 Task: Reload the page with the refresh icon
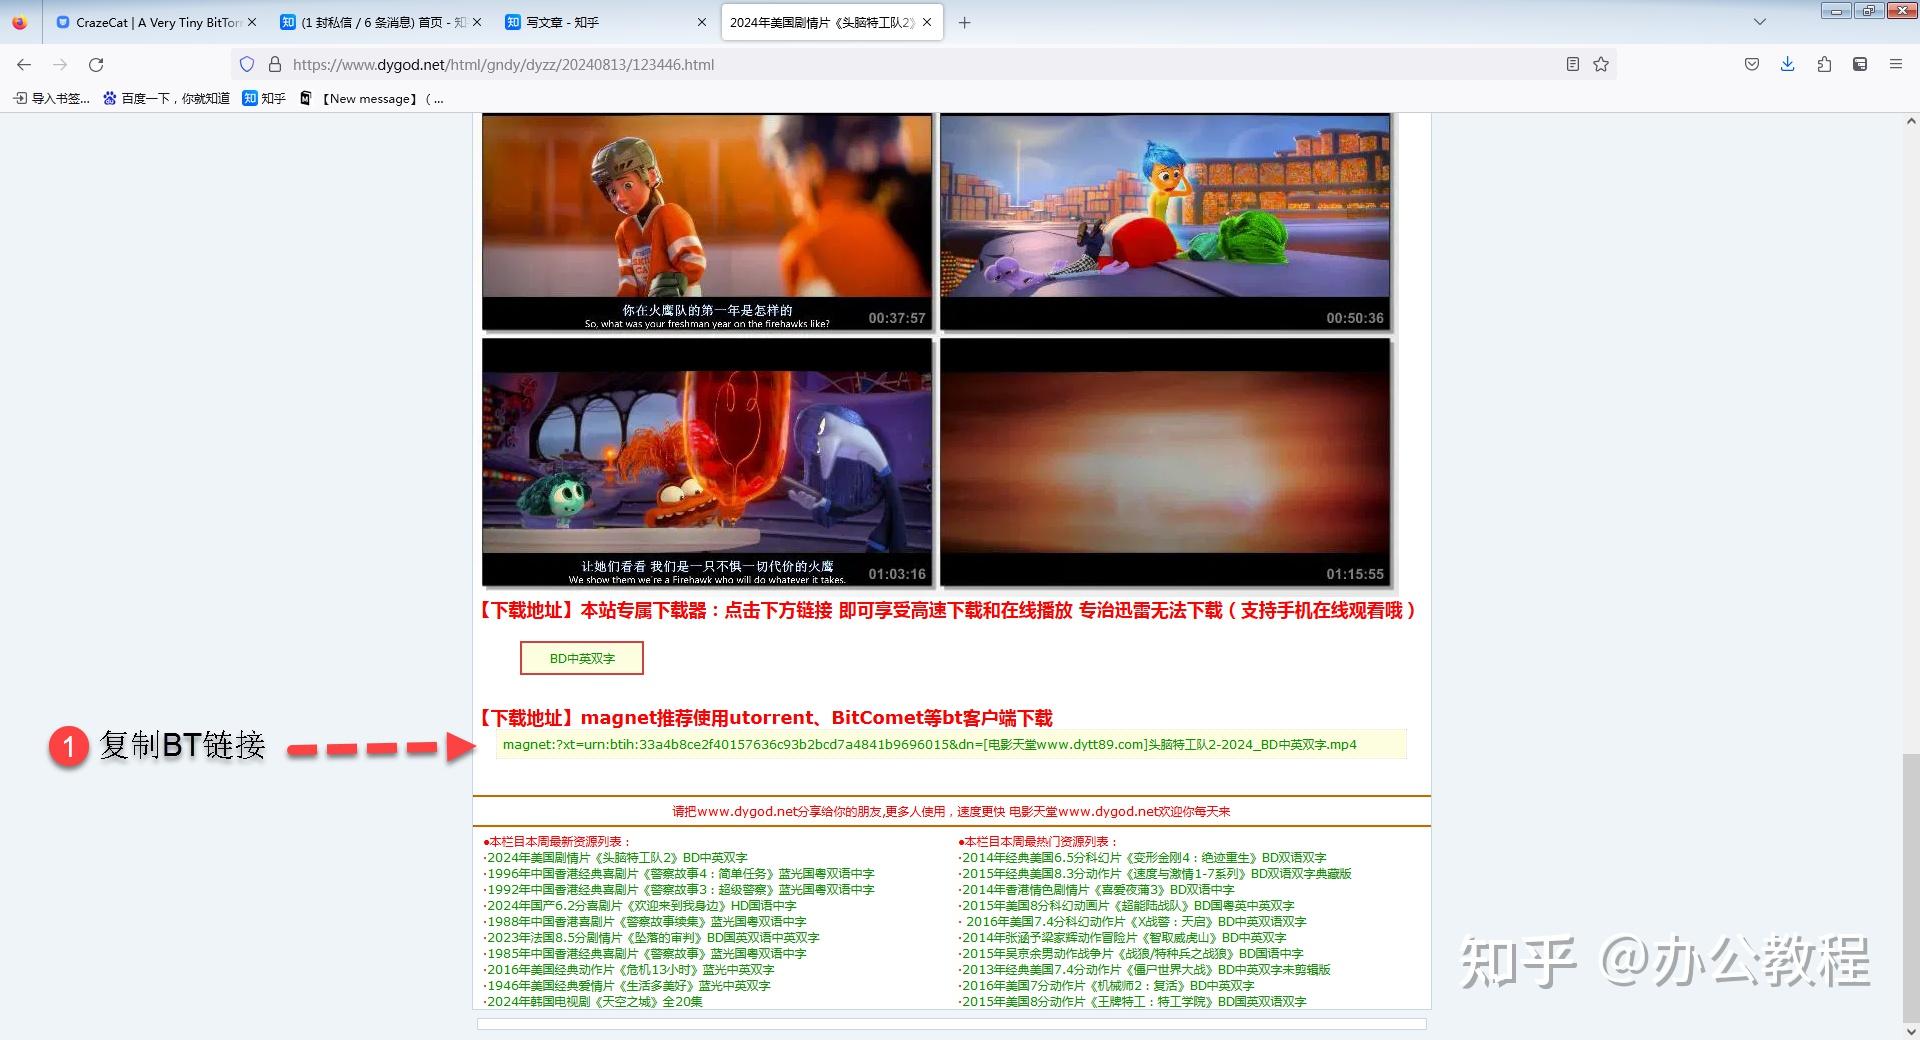pyautogui.click(x=96, y=64)
